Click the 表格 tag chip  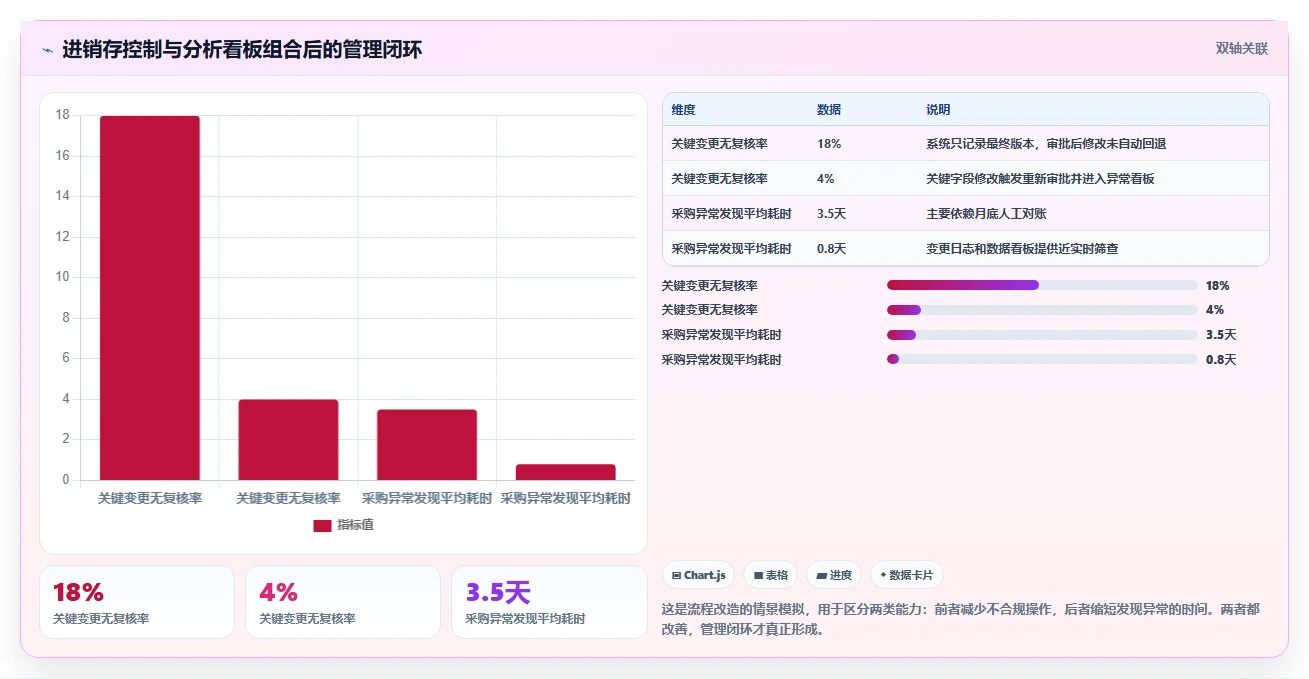771,575
